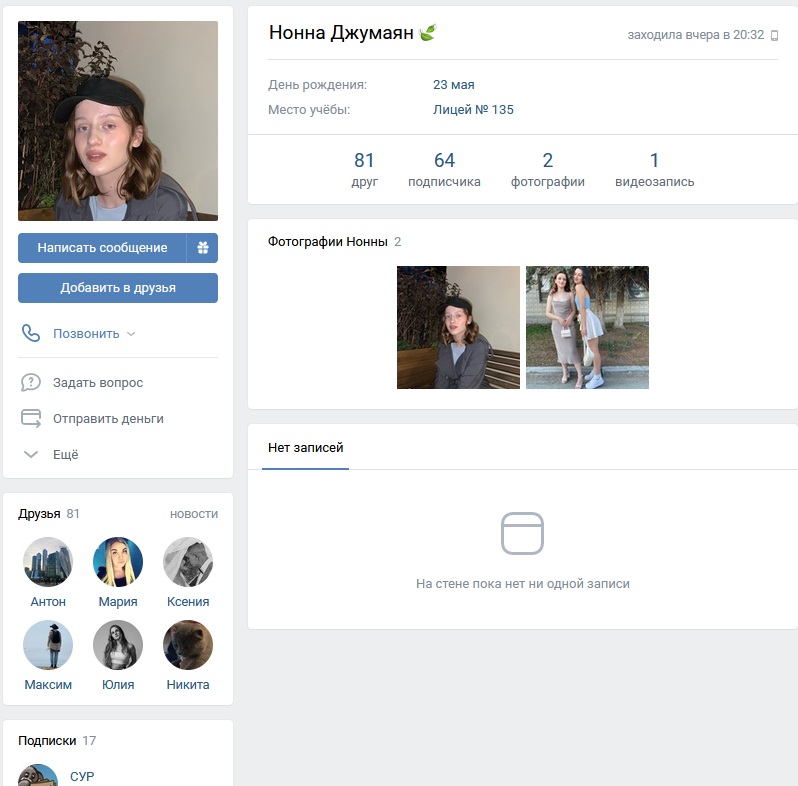This screenshot has width=798, height=786.
Task: Click the mobile device icon near last seen
Action: tap(775, 35)
